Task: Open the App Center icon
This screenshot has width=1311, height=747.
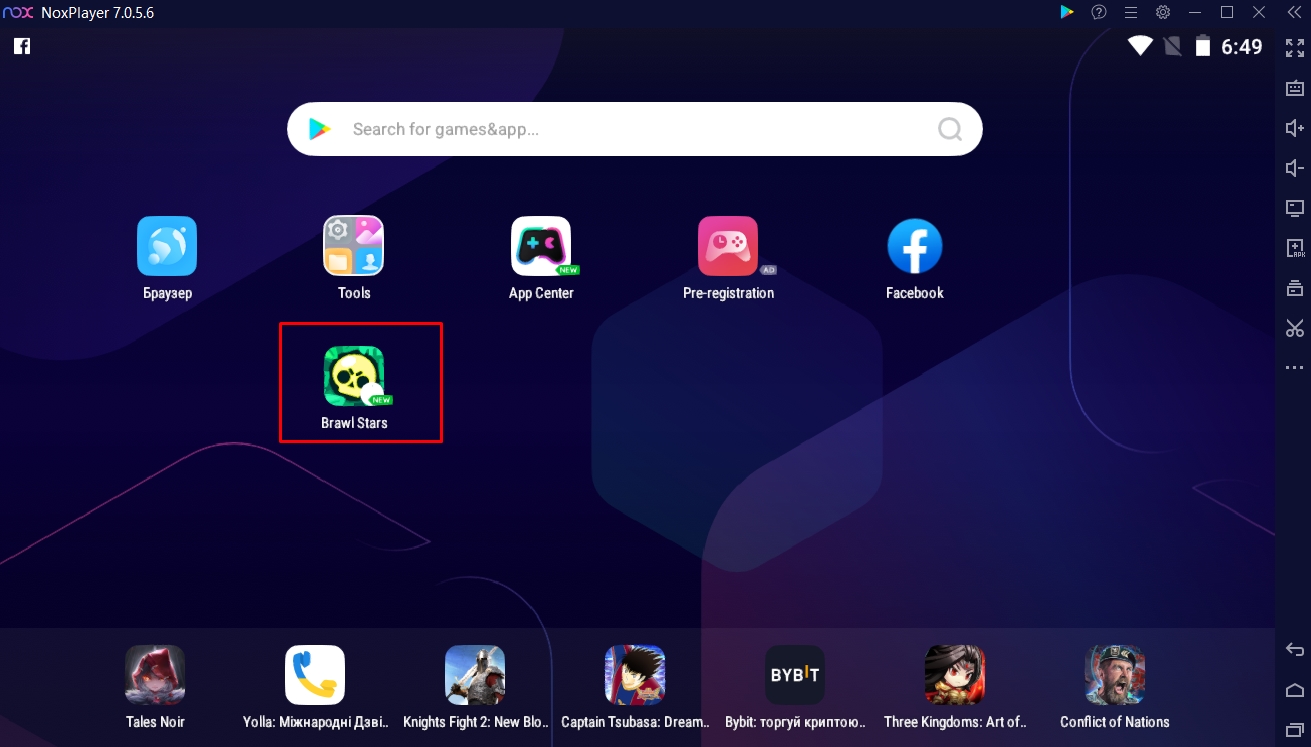Action: pos(541,247)
